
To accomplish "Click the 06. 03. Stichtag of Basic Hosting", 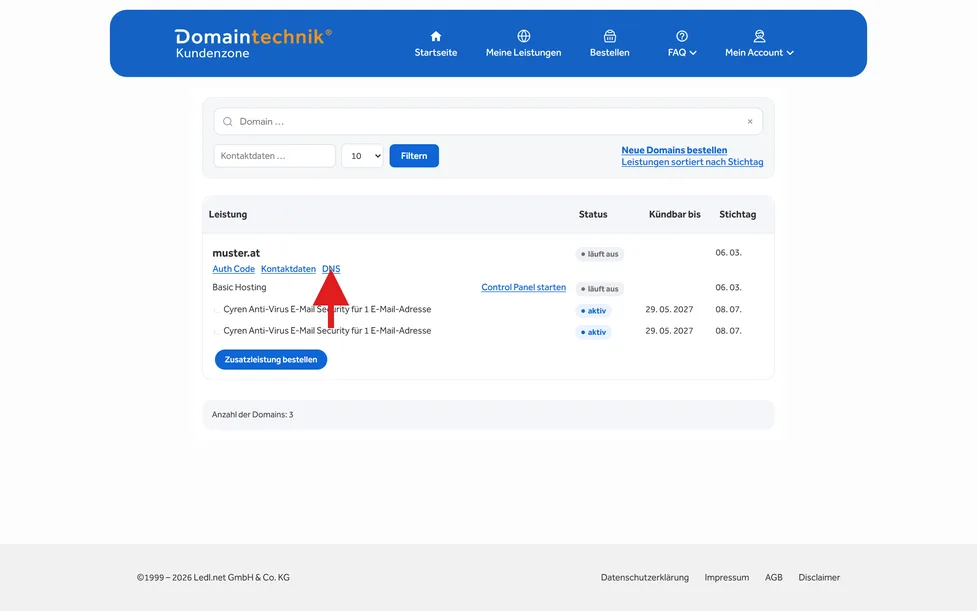I will pyautogui.click(x=728, y=288).
